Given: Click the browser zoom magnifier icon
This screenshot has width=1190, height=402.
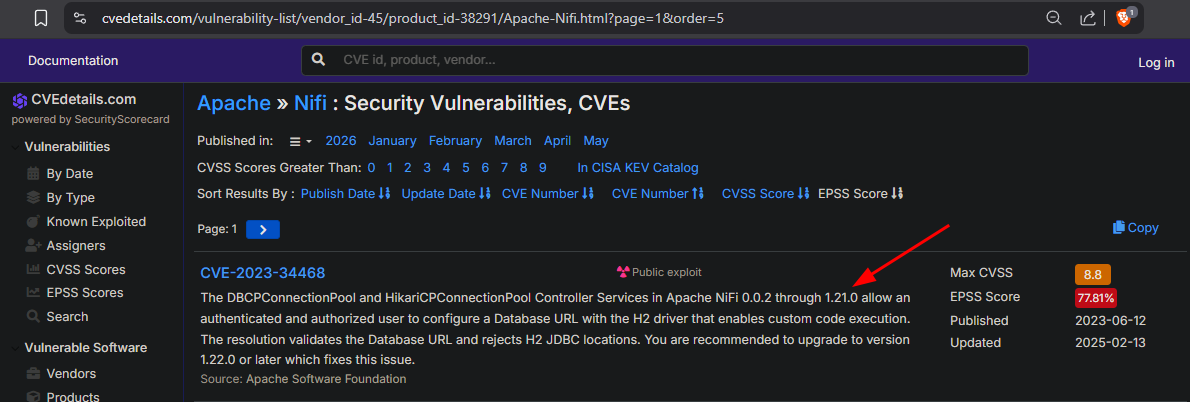Looking at the screenshot, I should click(1053, 17).
